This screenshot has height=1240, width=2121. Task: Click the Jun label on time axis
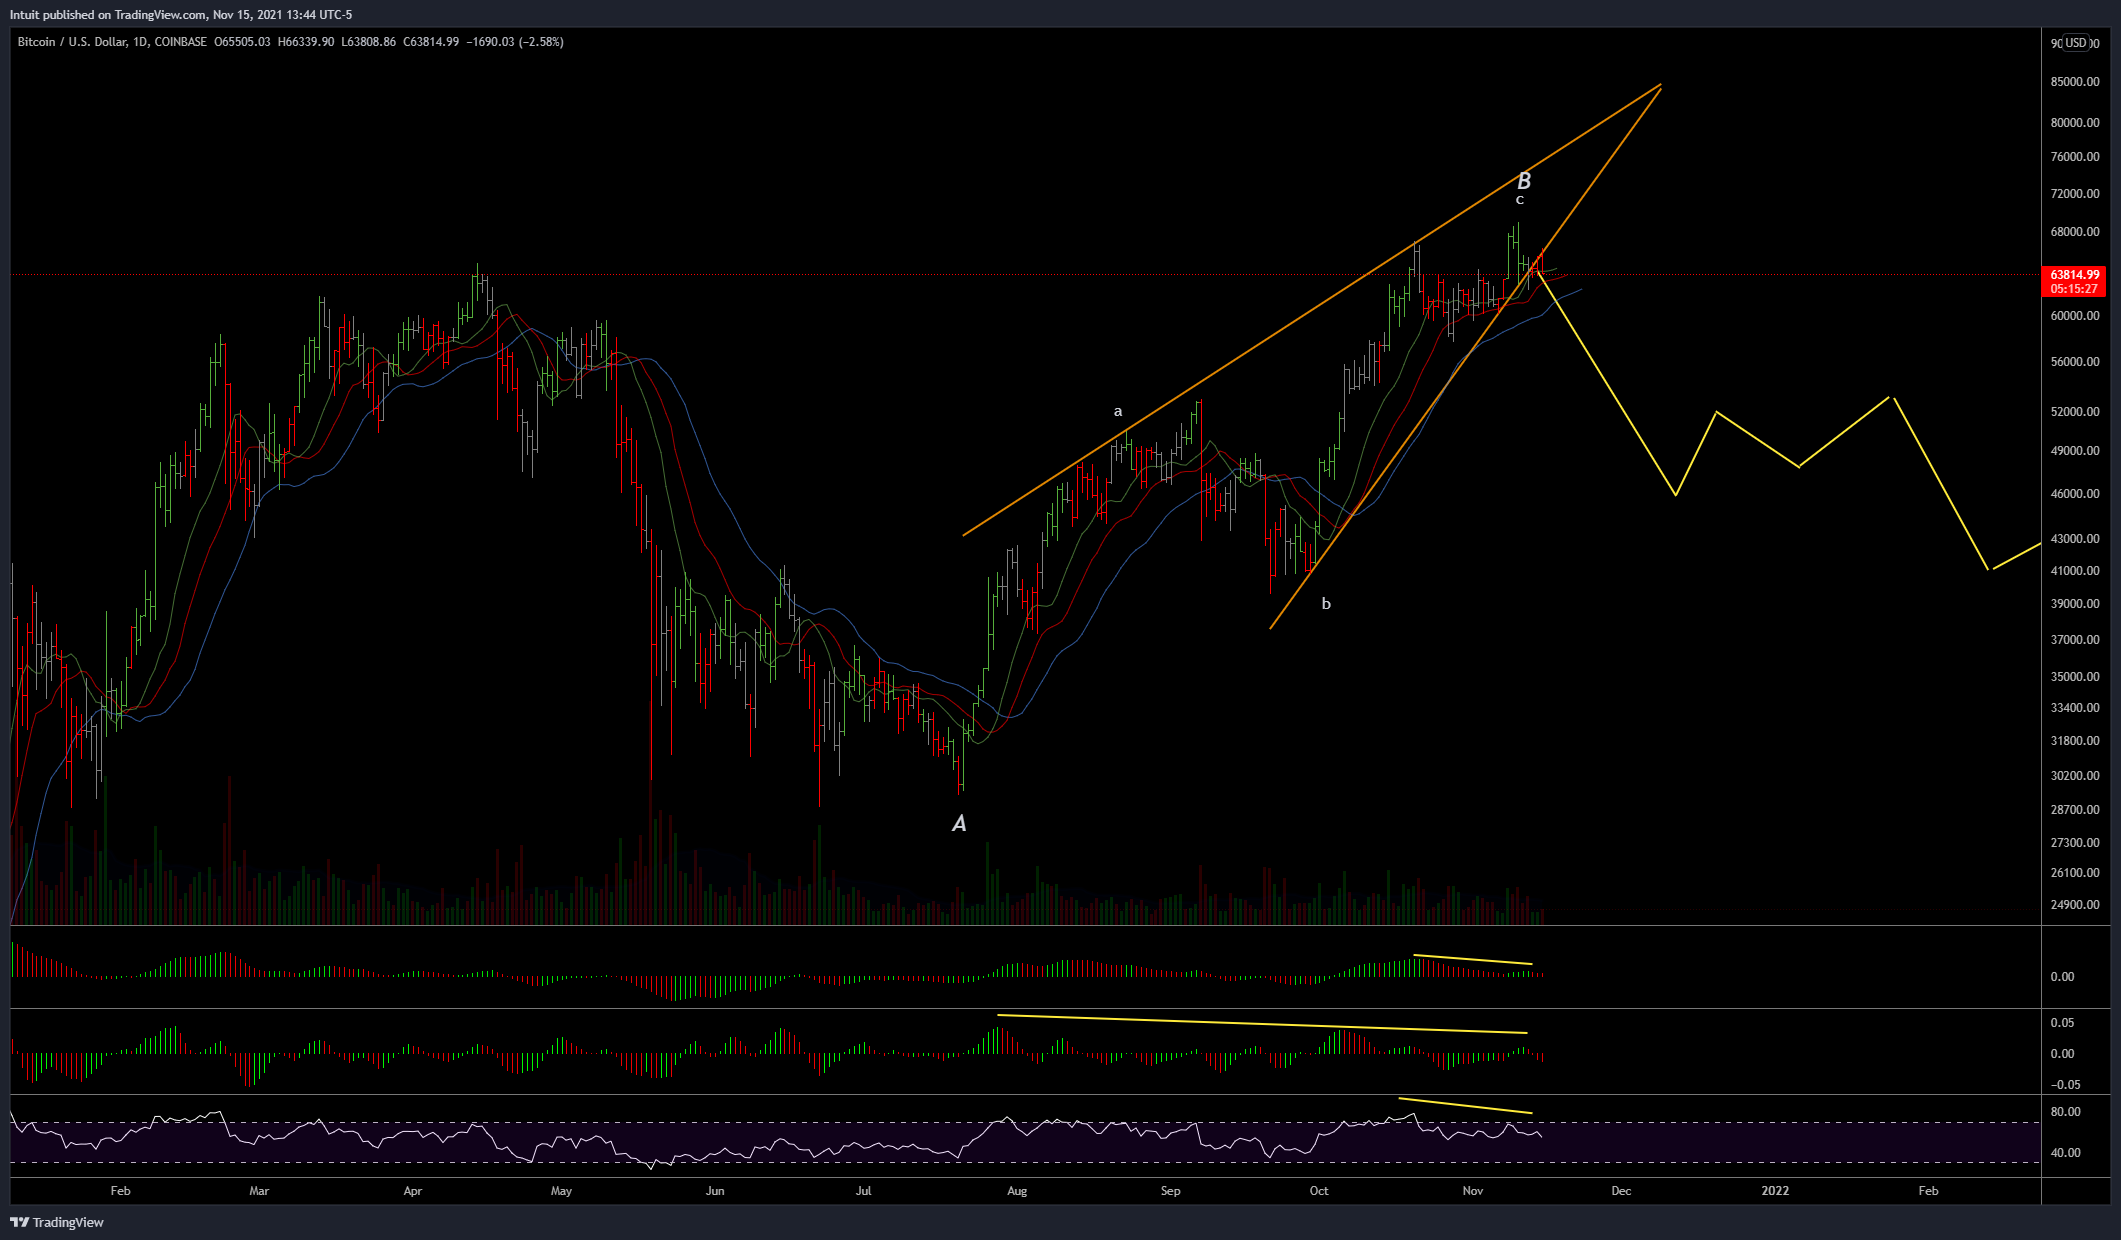click(x=715, y=1191)
